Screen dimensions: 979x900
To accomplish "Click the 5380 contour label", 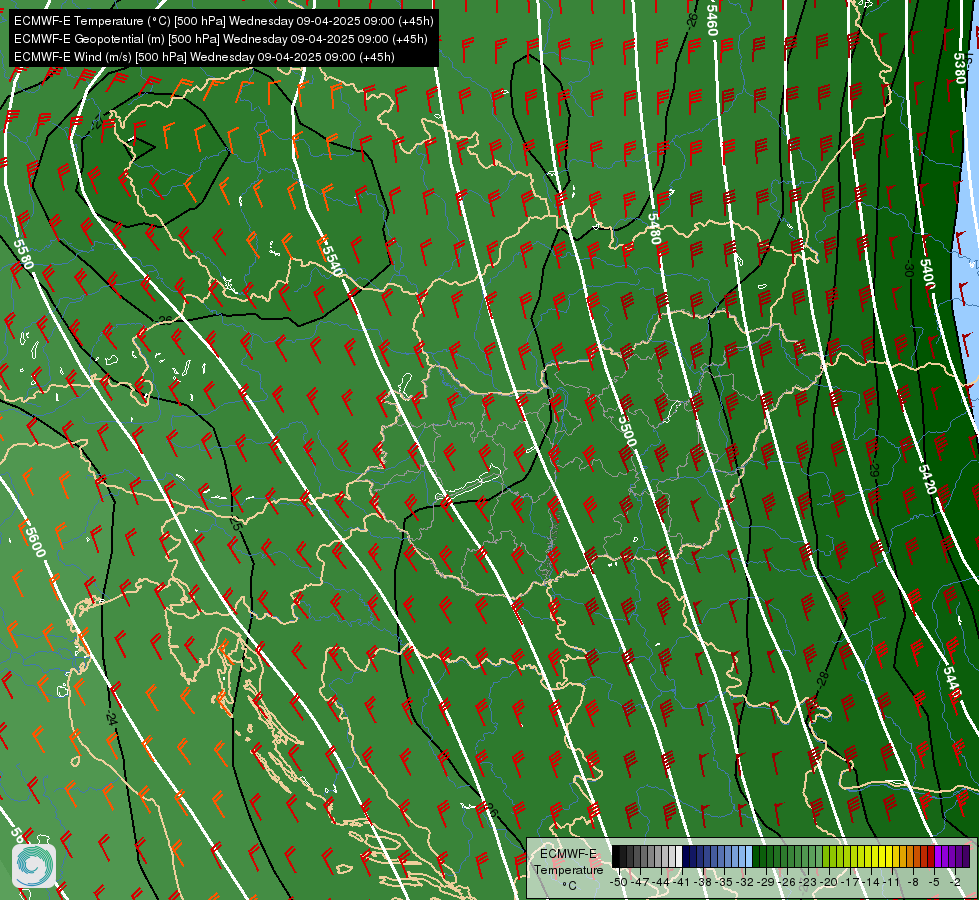I will 960,68.
